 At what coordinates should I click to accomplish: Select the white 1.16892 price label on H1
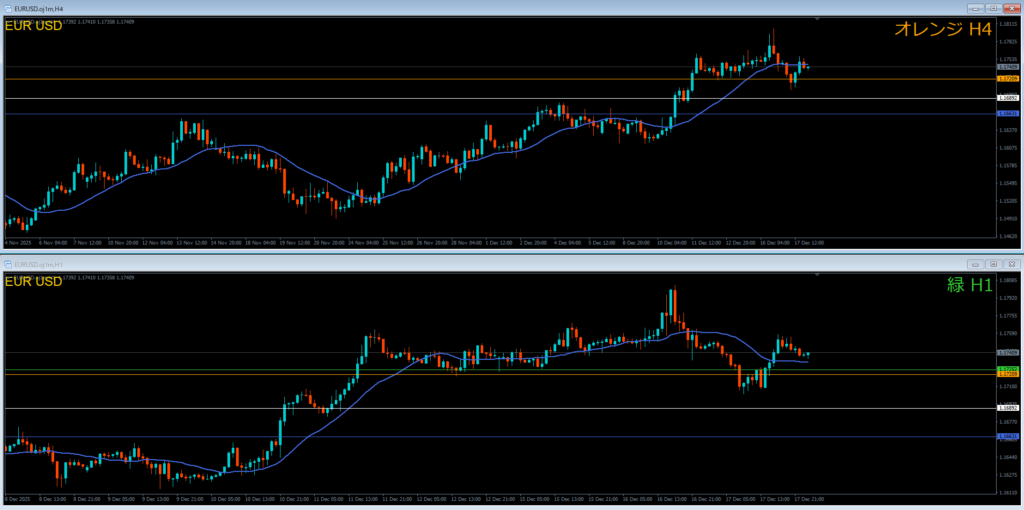(x=1008, y=408)
